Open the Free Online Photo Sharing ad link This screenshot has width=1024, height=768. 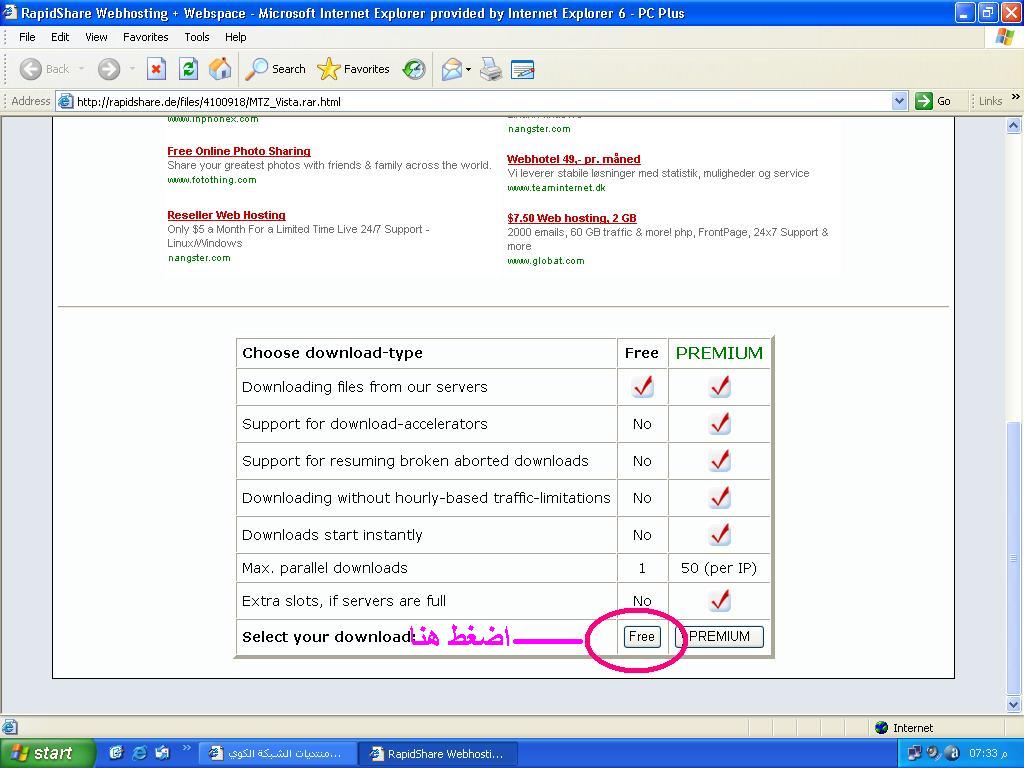pos(239,151)
